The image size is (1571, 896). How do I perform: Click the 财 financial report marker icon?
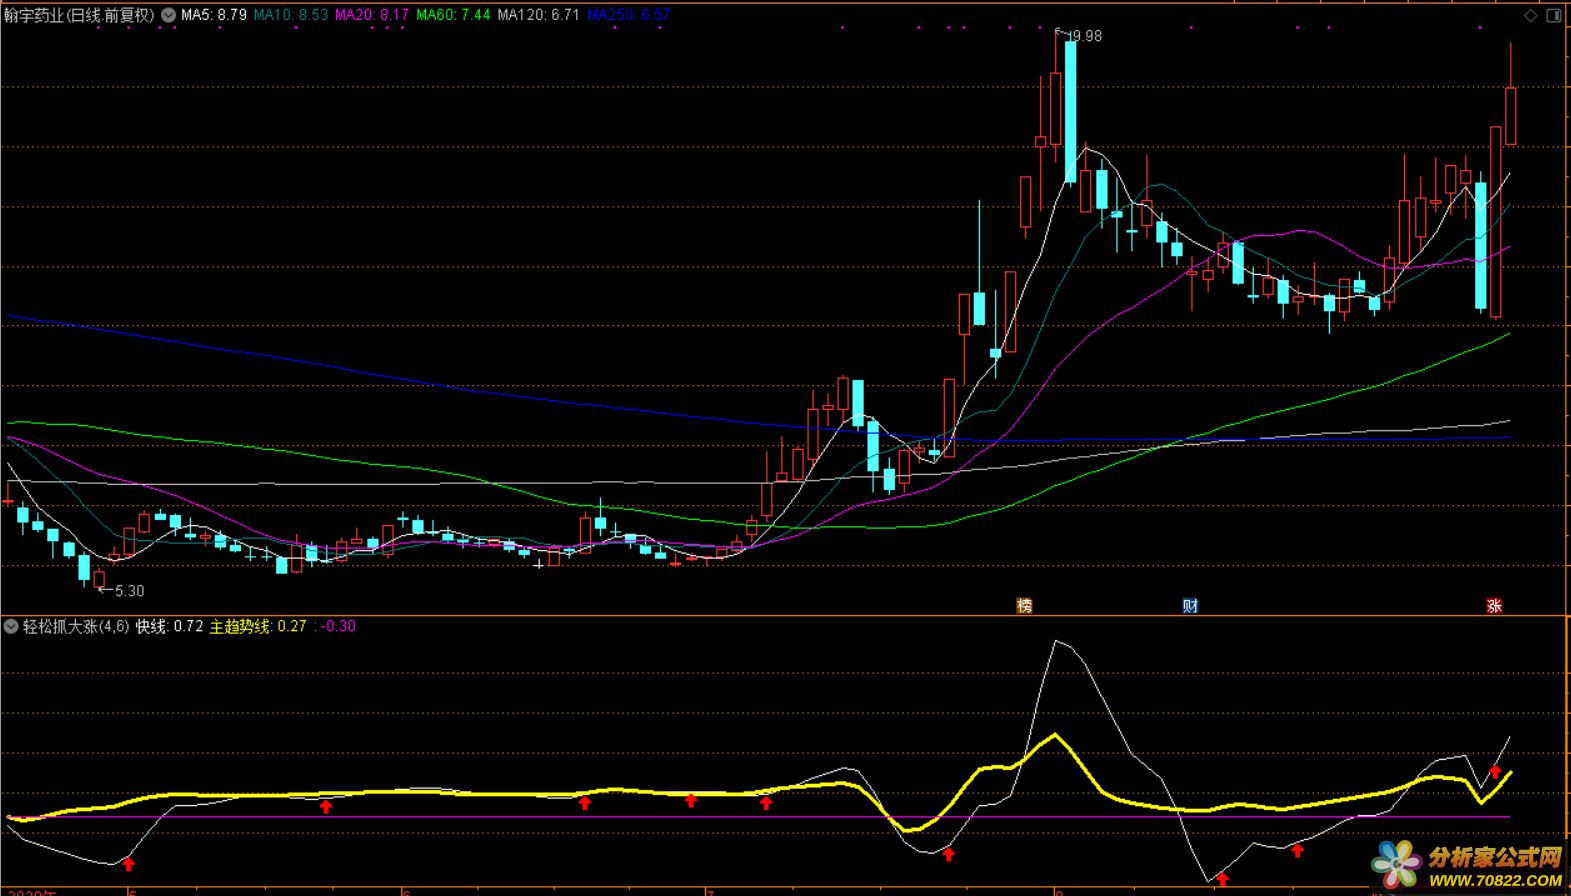1190,605
